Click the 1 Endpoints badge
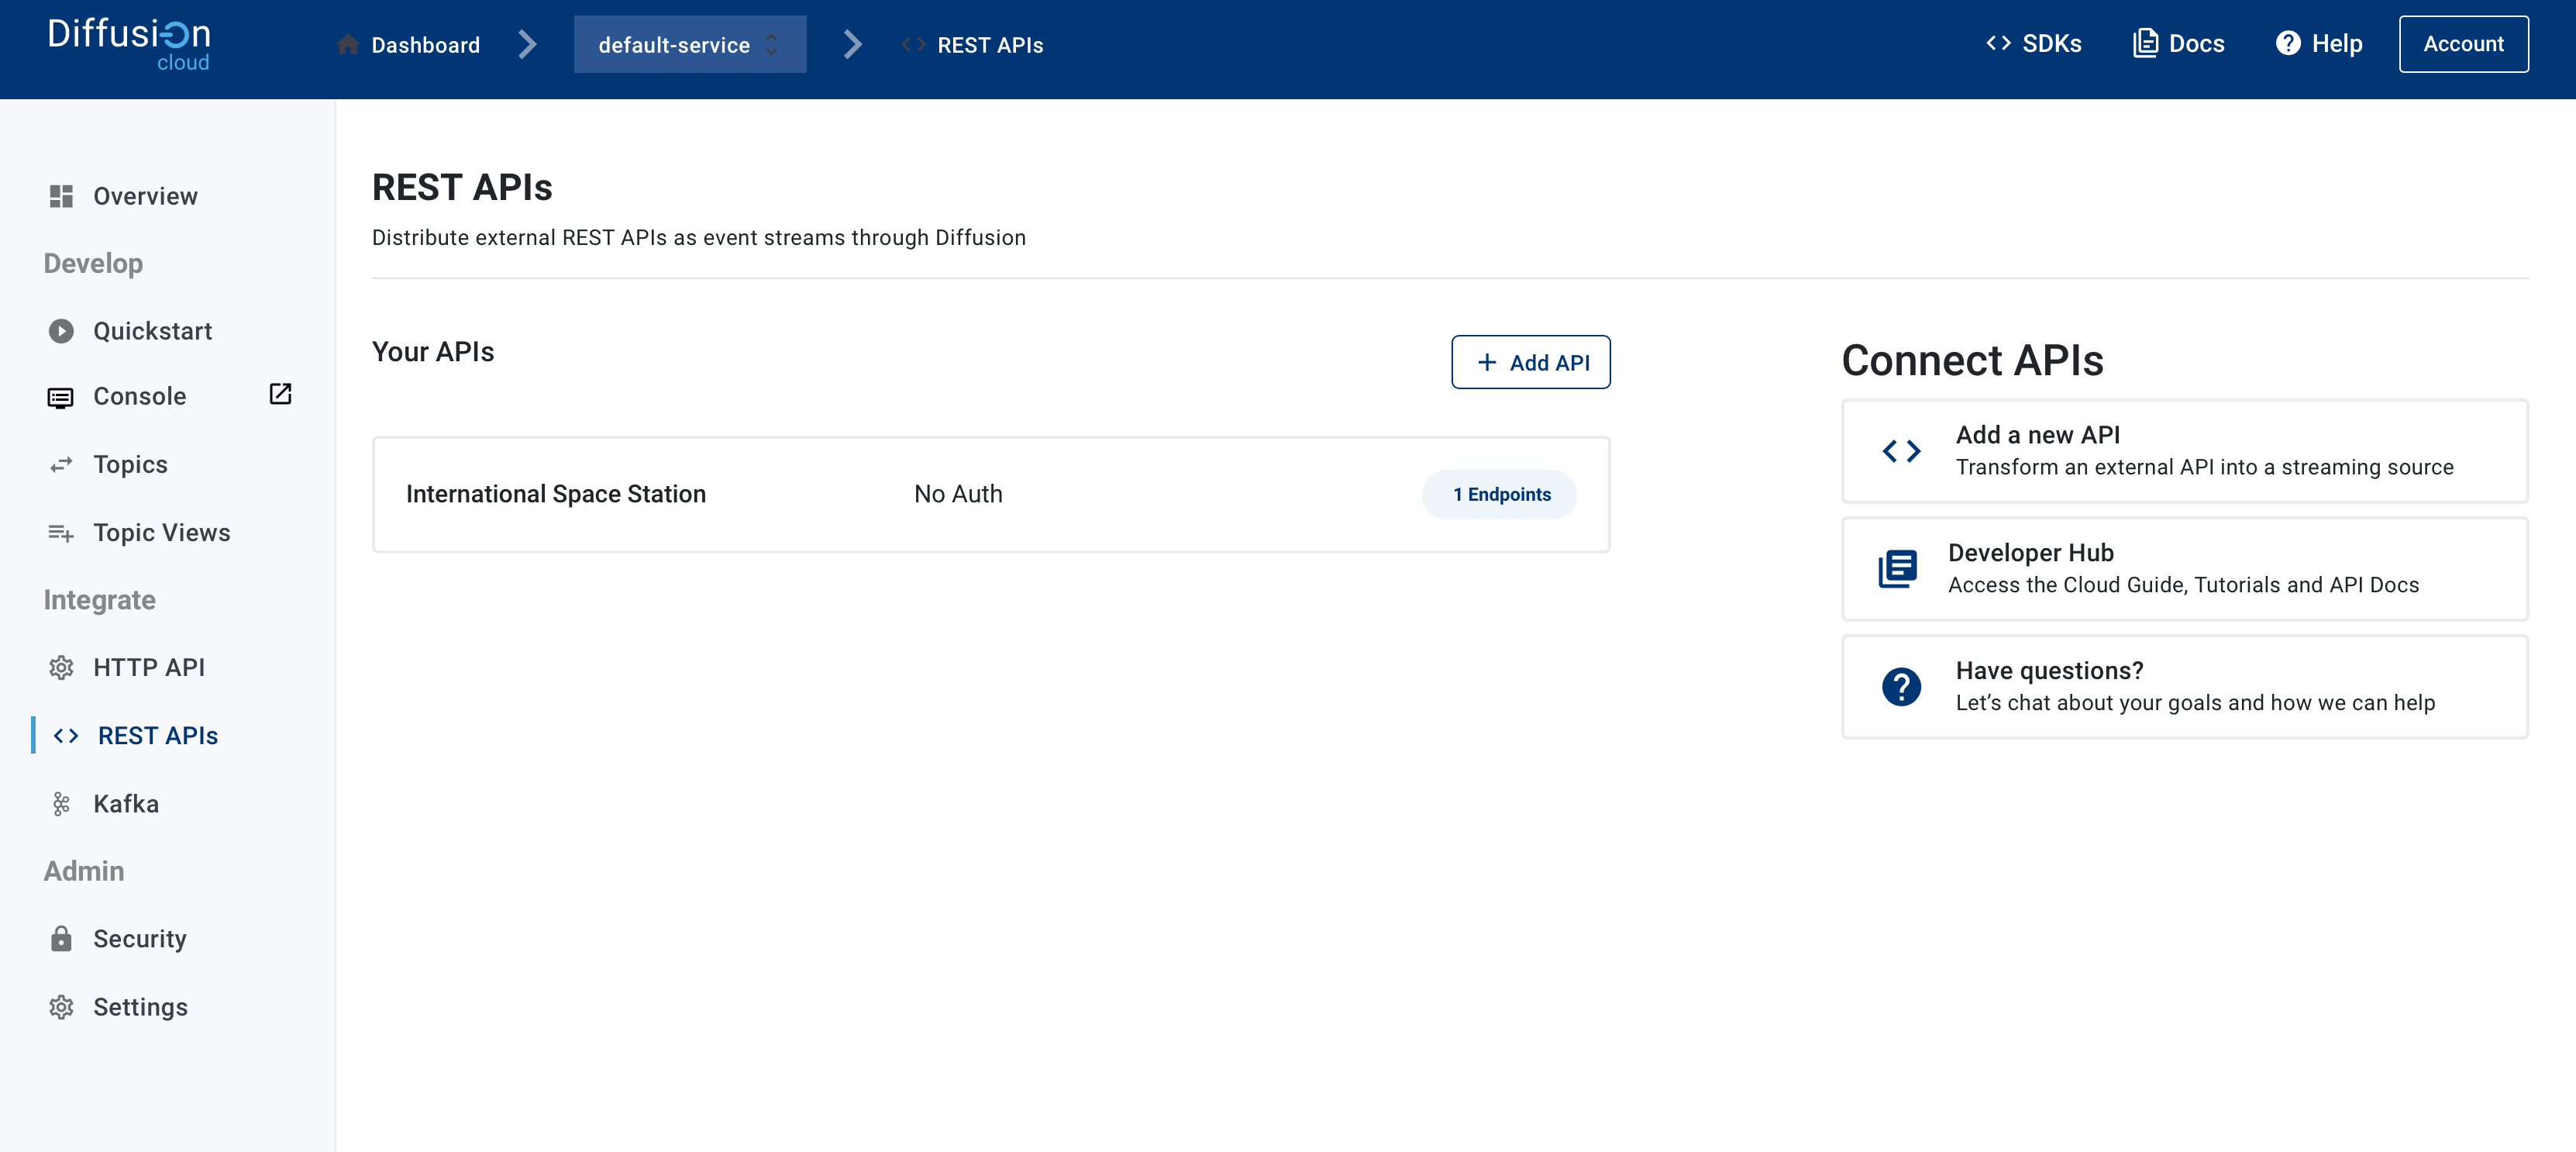Screen dimensions: 2576x1152 [1500, 494]
